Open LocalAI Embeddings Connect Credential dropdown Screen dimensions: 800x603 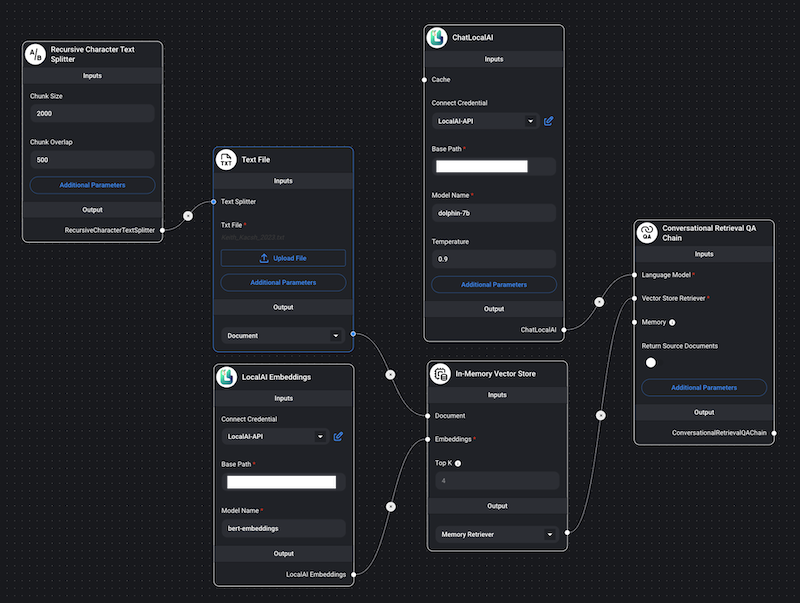pos(275,437)
